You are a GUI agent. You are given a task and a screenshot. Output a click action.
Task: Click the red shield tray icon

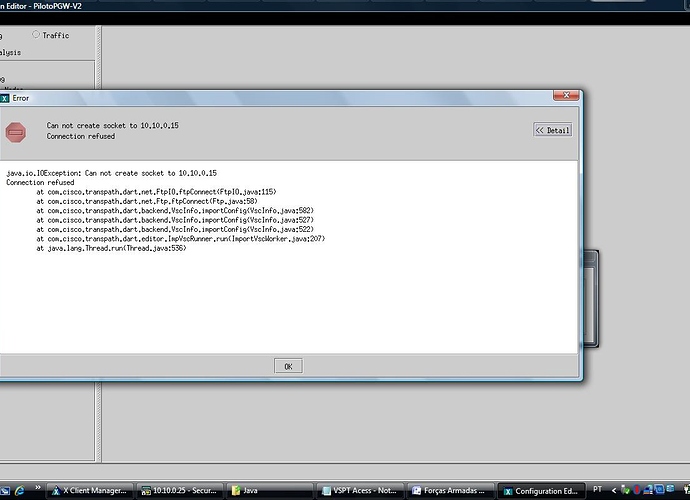[636, 489]
